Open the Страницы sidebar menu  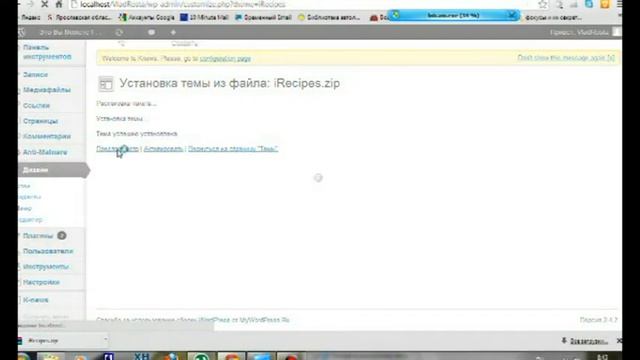tap(40, 121)
